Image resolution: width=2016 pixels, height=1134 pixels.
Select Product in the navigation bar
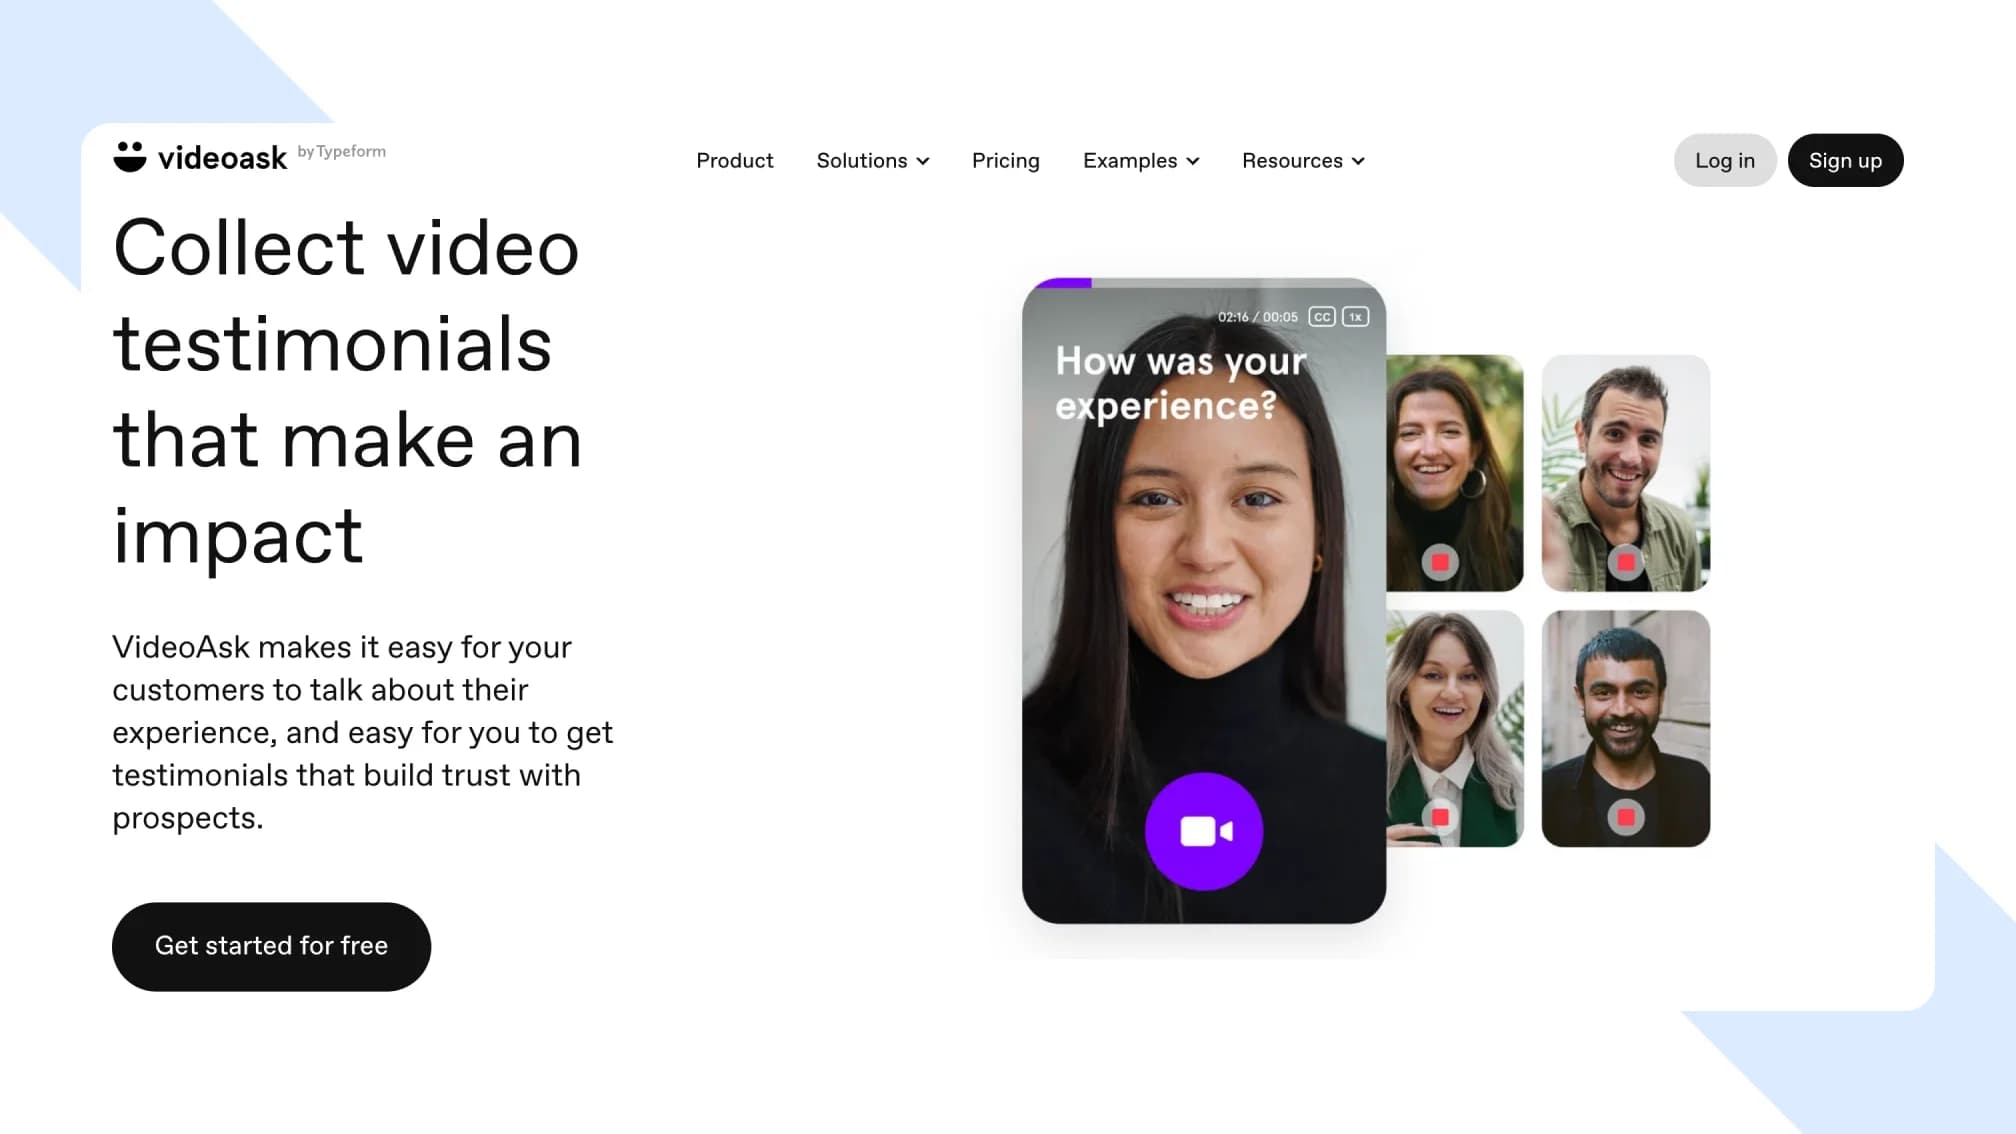pyautogui.click(x=735, y=160)
